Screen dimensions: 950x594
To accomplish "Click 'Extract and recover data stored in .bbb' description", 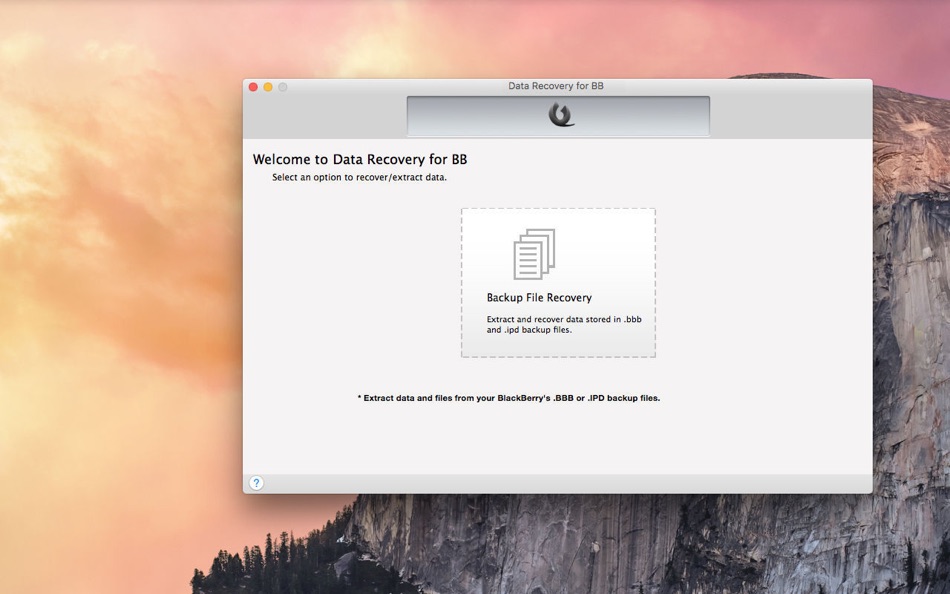I will tap(564, 324).
